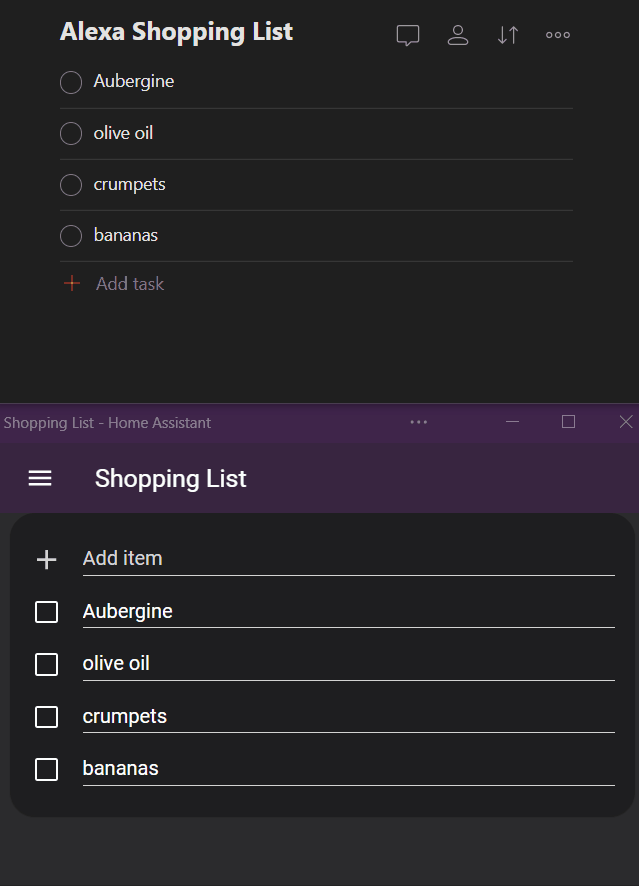The height and width of the screenshot is (886, 639).
Task: Click the plus icon beside Add task
Action: [71, 283]
